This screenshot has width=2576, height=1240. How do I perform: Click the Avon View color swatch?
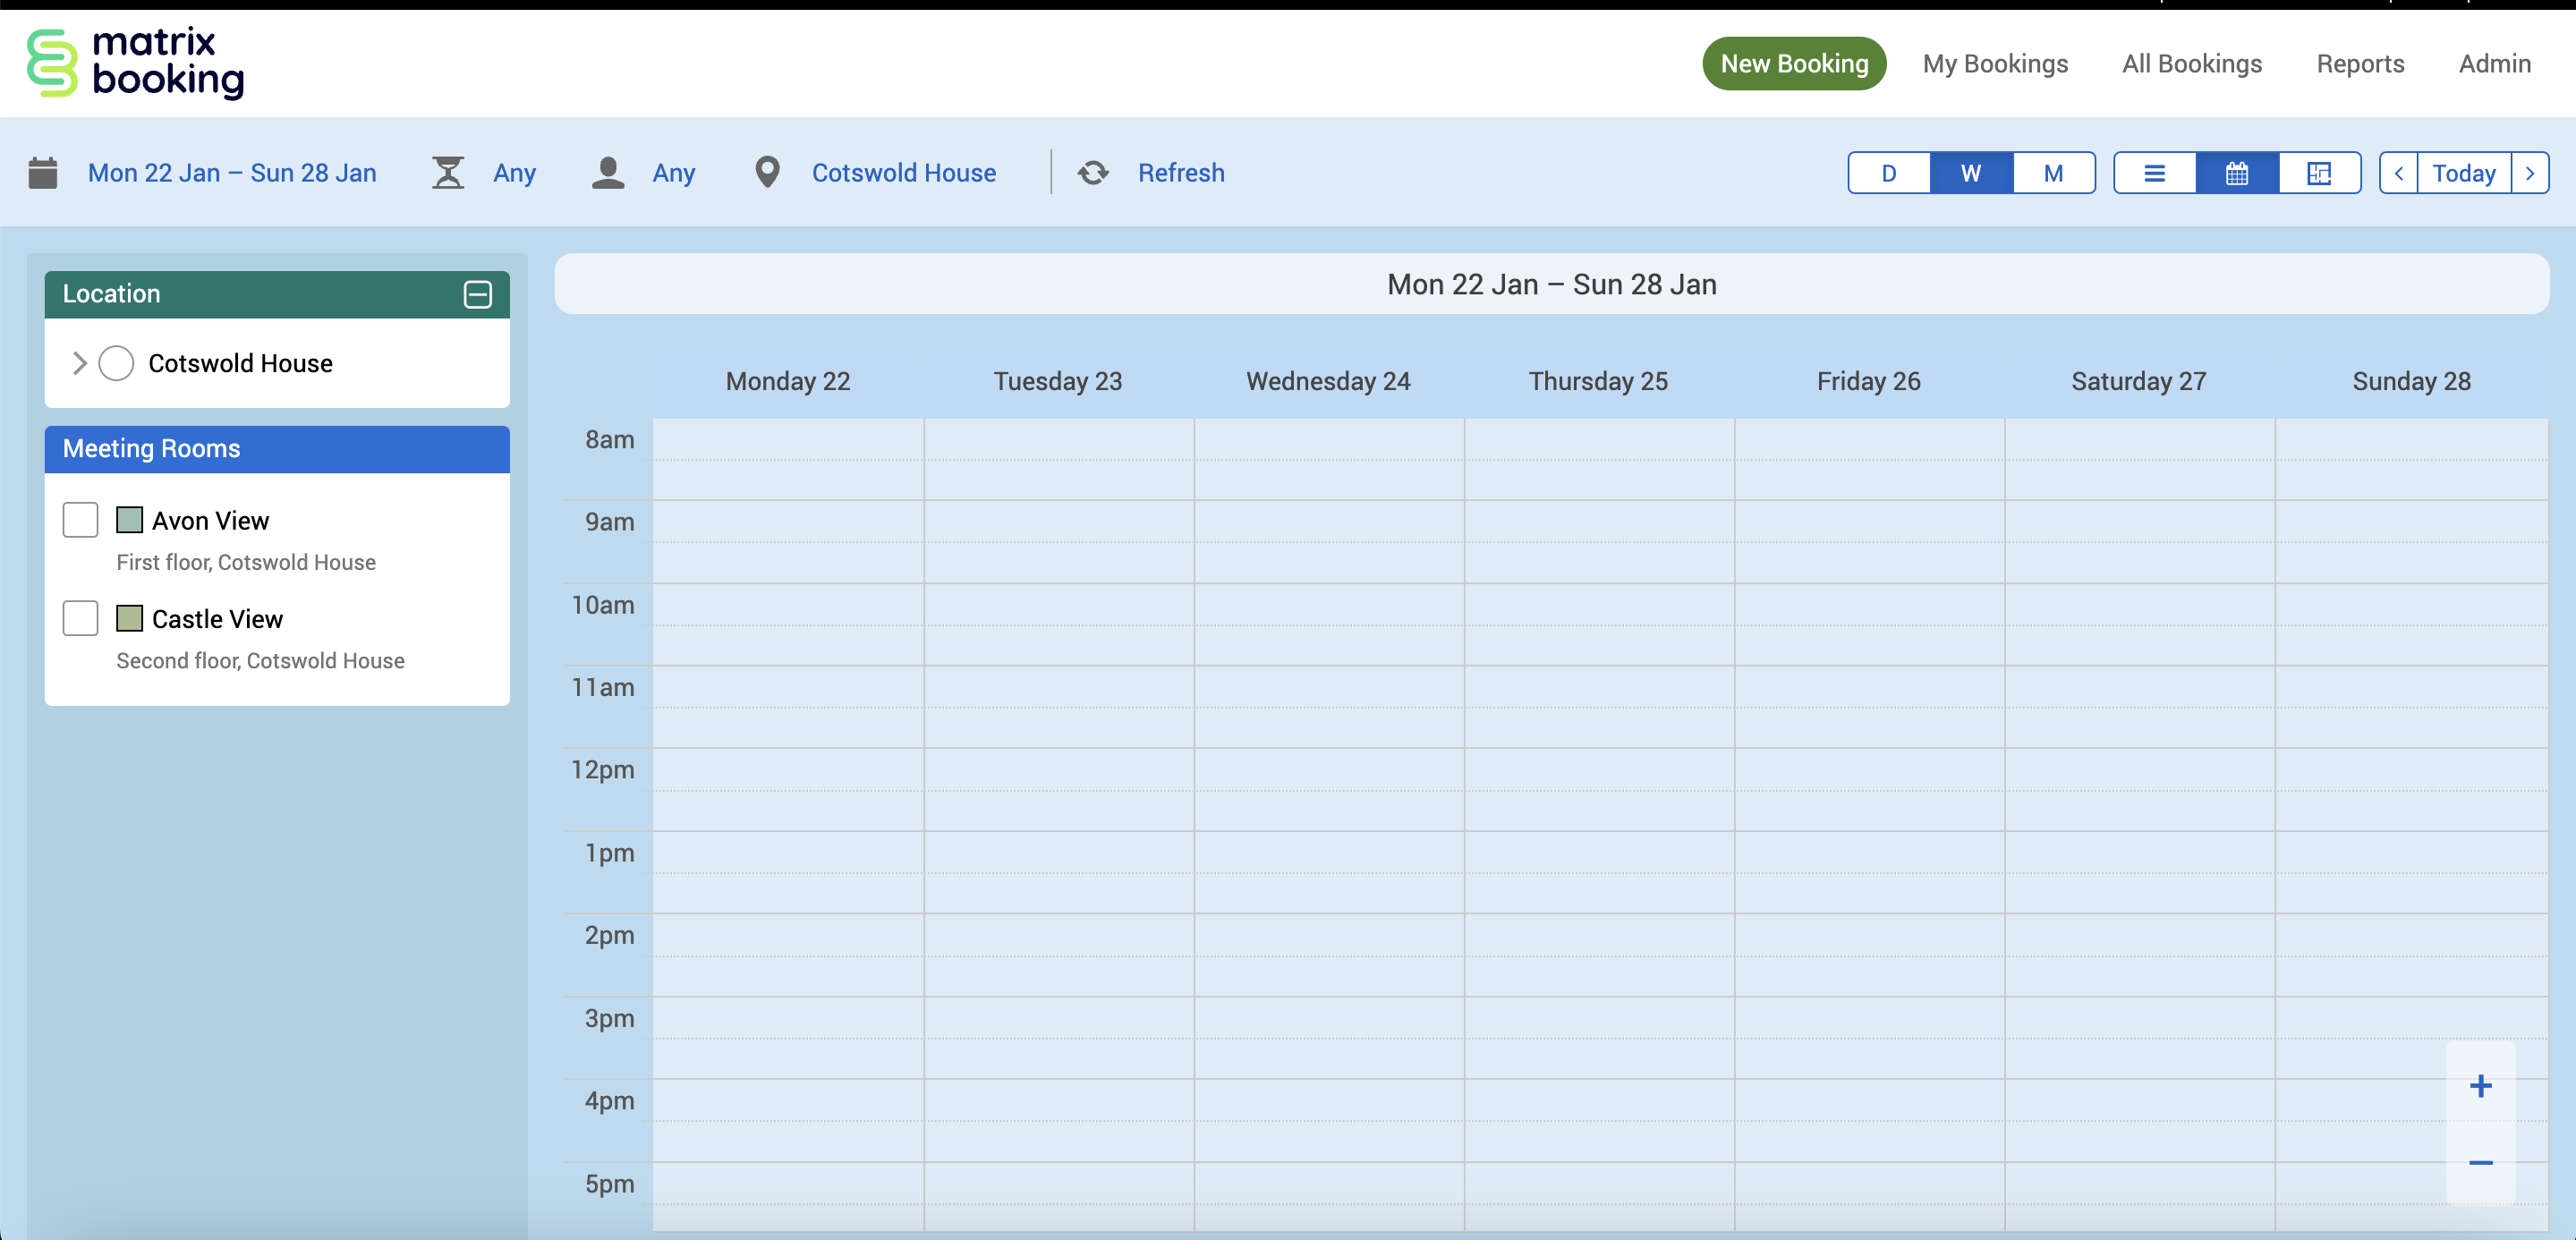click(x=129, y=520)
